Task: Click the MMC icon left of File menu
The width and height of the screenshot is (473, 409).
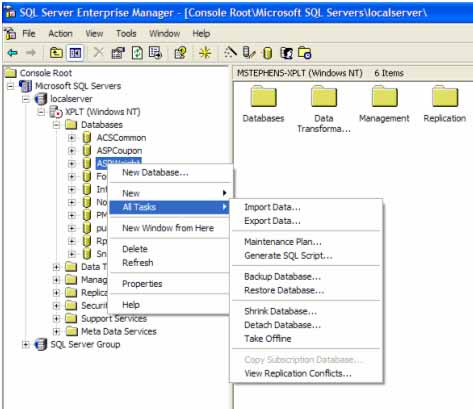Action: pyautogui.click(x=10, y=33)
